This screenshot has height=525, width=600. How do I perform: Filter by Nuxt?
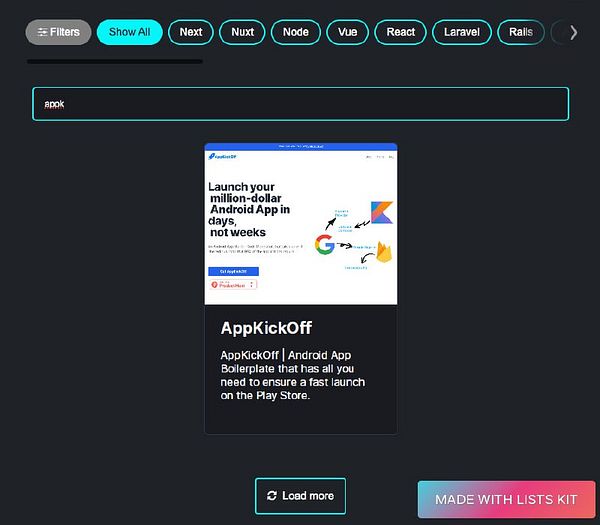(x=242, y=32)
